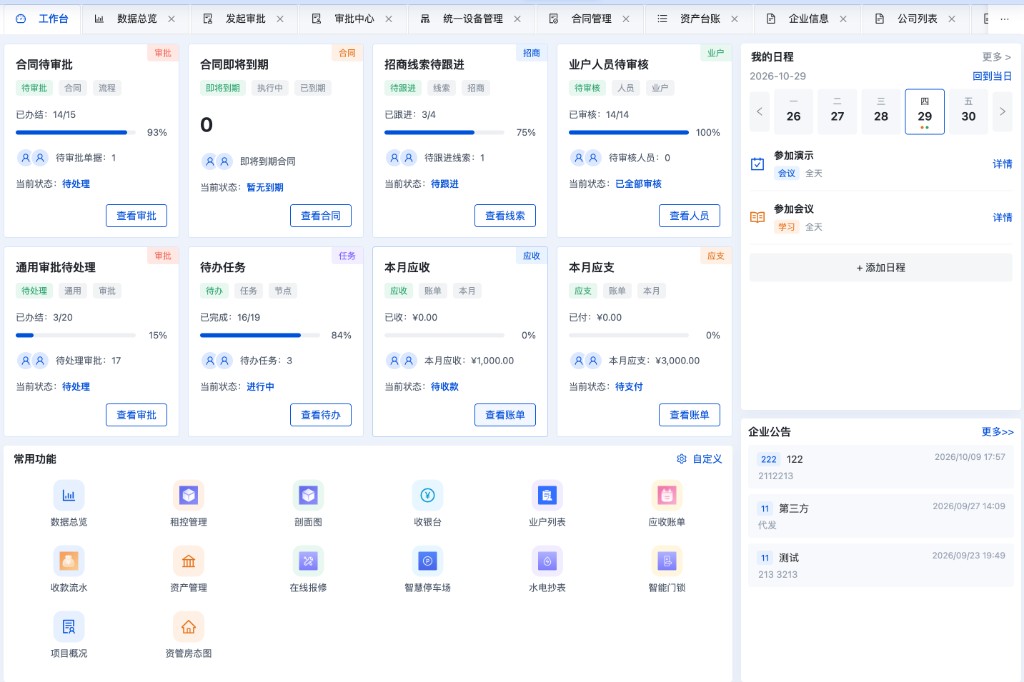Select day 27 in the calendar strip
The width and height of the screenshot is (1024, 682).
(837, 112)
